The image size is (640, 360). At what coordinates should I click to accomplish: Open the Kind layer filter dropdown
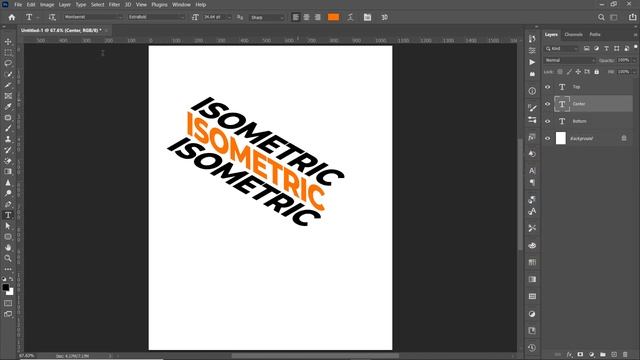562,49
